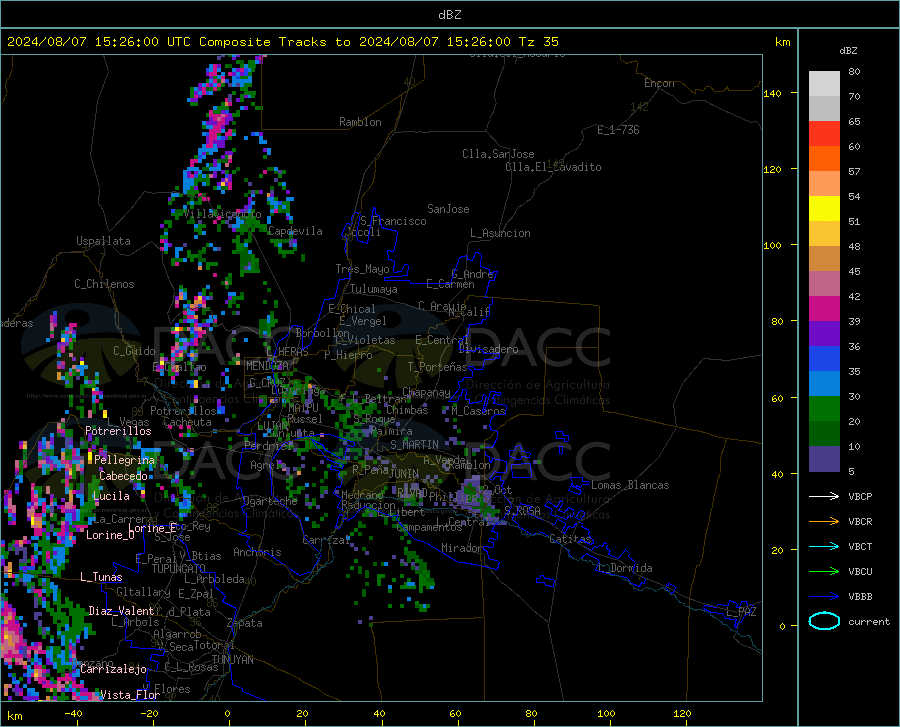Select the 51-54 dBZ yellow swatch
Viewport: 900px width, 727px height.
824,209
